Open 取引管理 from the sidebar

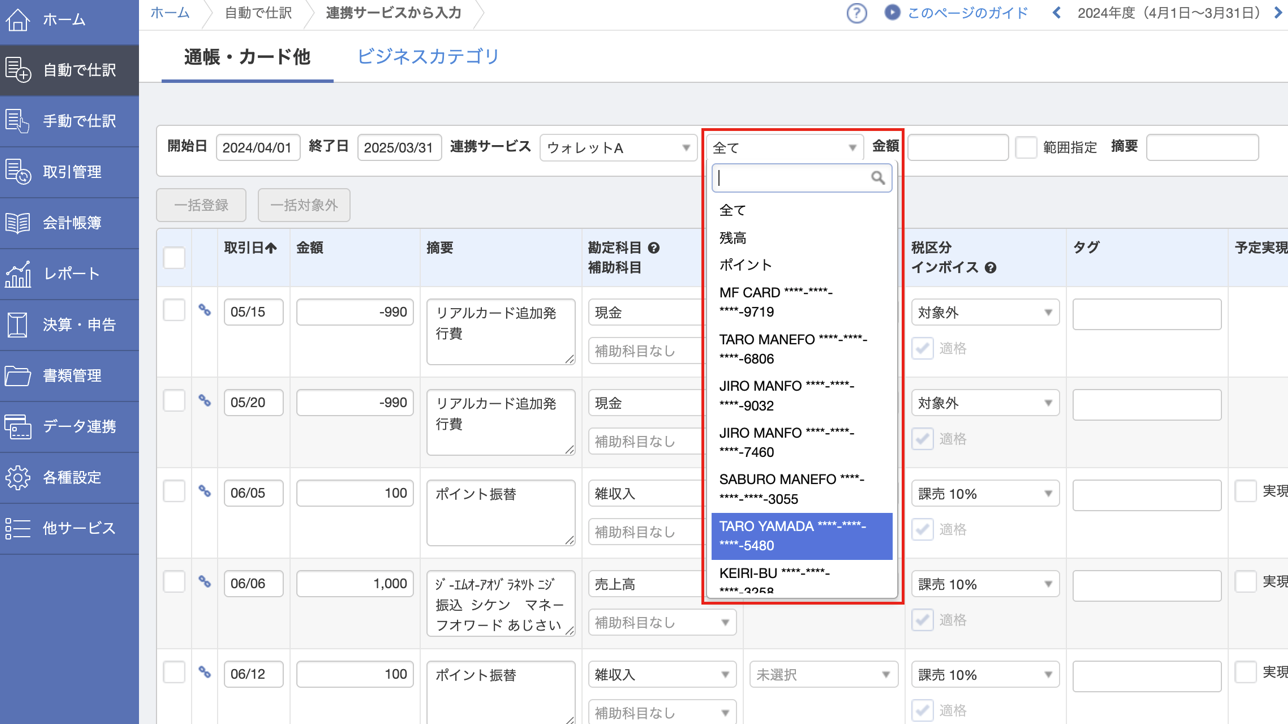(x=70, y=172)
